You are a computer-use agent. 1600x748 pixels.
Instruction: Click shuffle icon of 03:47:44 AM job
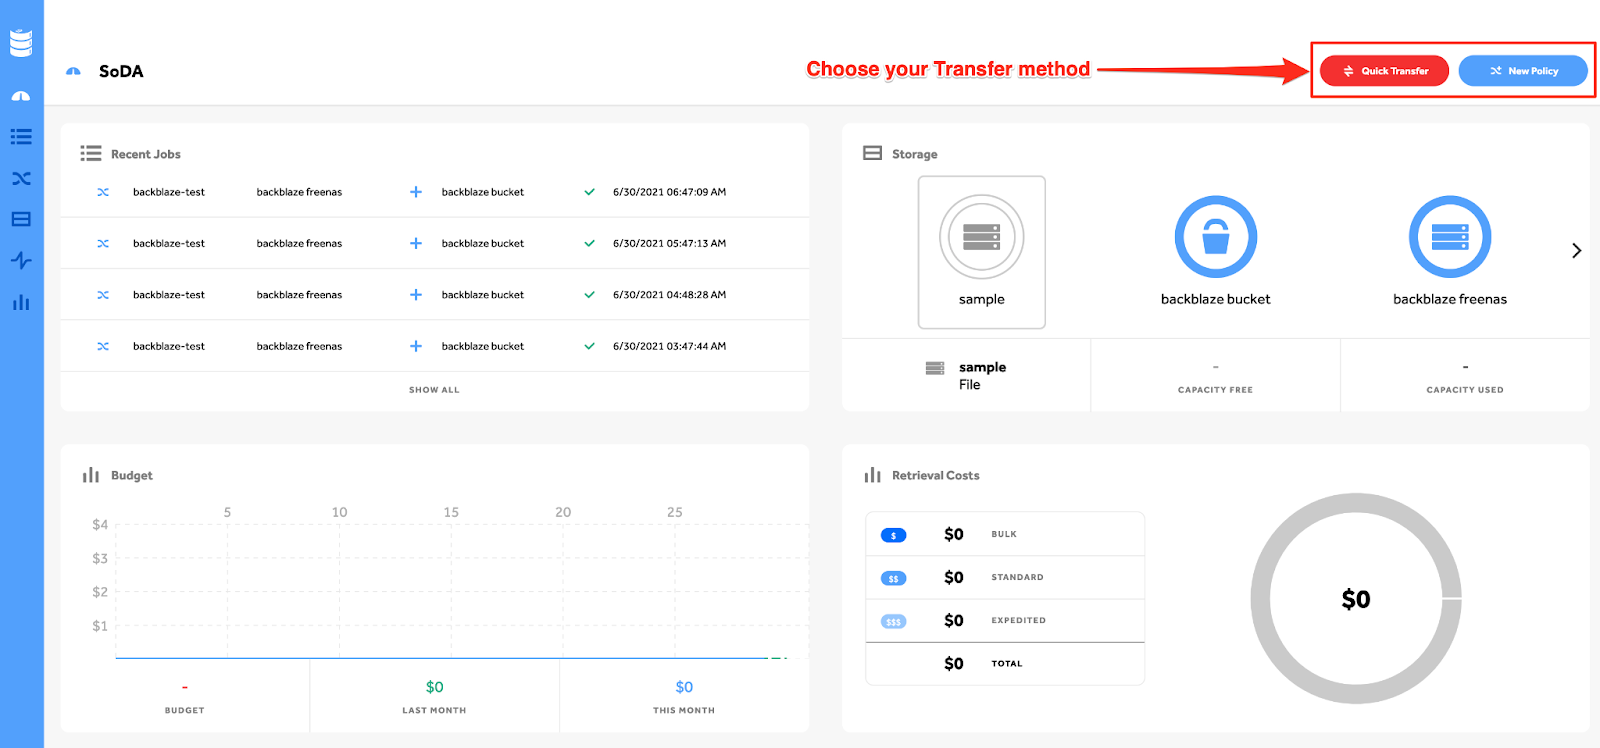pos(103,346)
